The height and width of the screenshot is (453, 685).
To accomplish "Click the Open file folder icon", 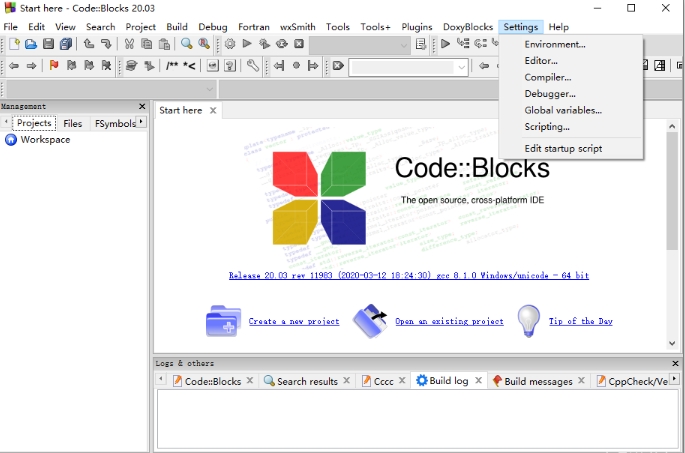I will pyautogui.click(x=31, y=44).
